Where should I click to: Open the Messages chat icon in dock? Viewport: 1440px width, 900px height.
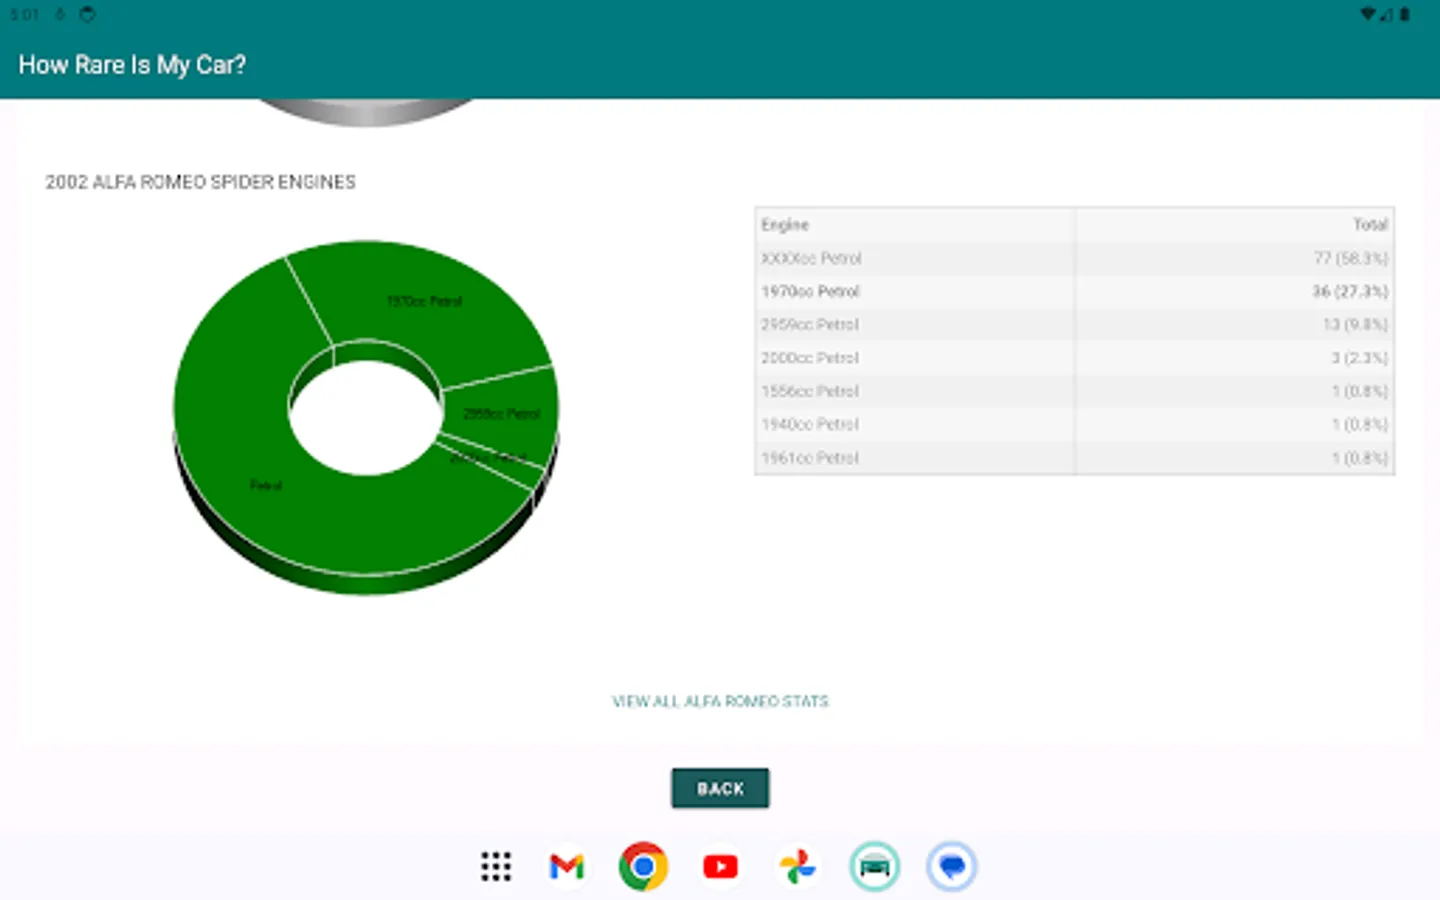[951, 866]
